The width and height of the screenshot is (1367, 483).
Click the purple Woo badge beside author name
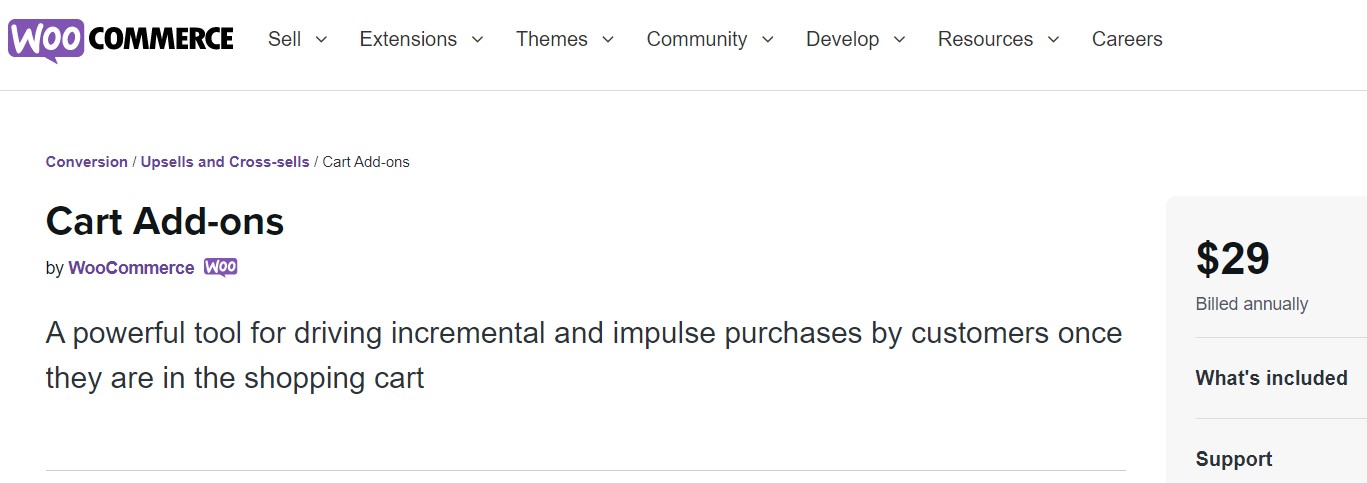click(221, 268)
